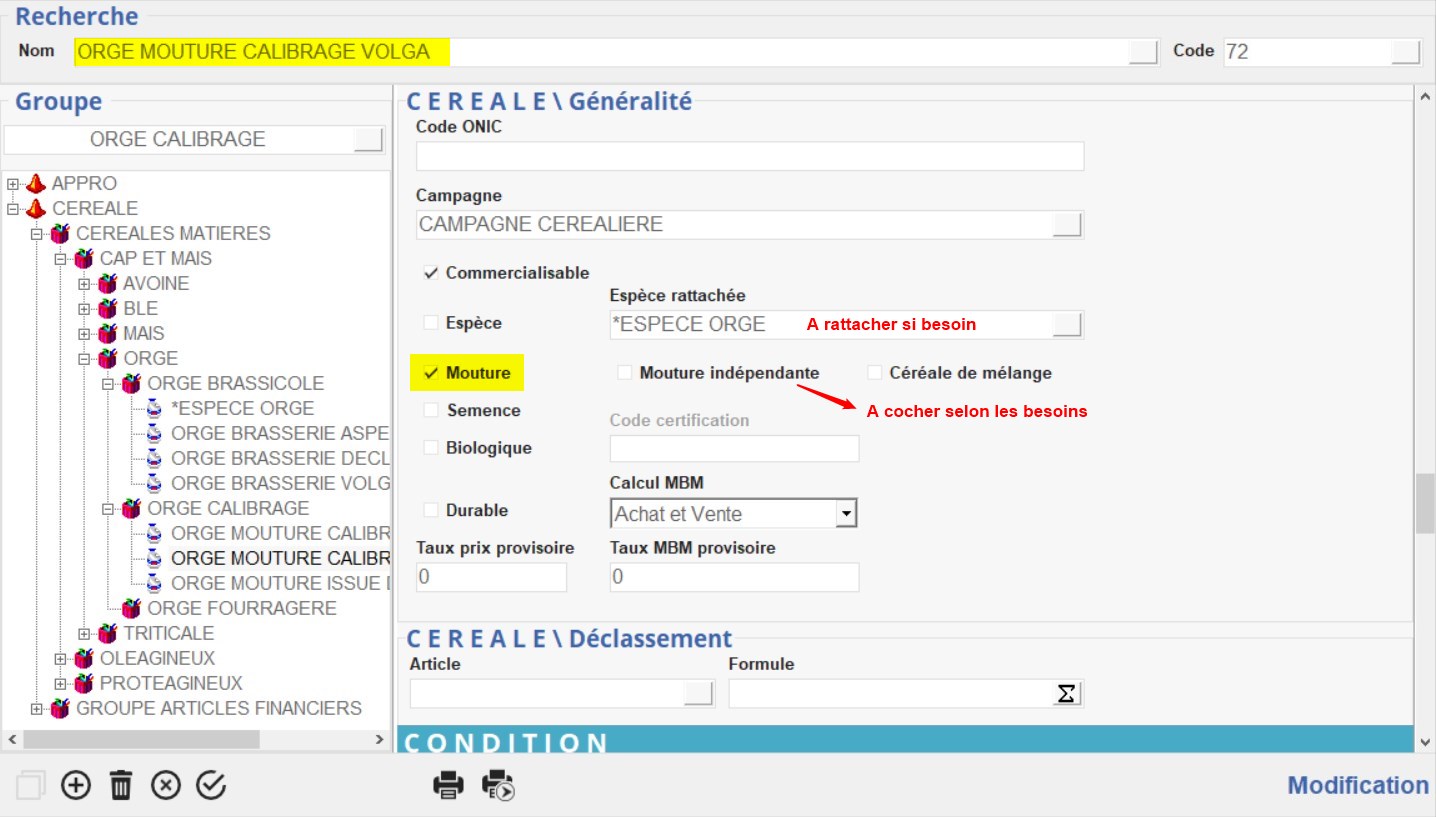
Task: Click the printer icon
Action: coord(448,786)
